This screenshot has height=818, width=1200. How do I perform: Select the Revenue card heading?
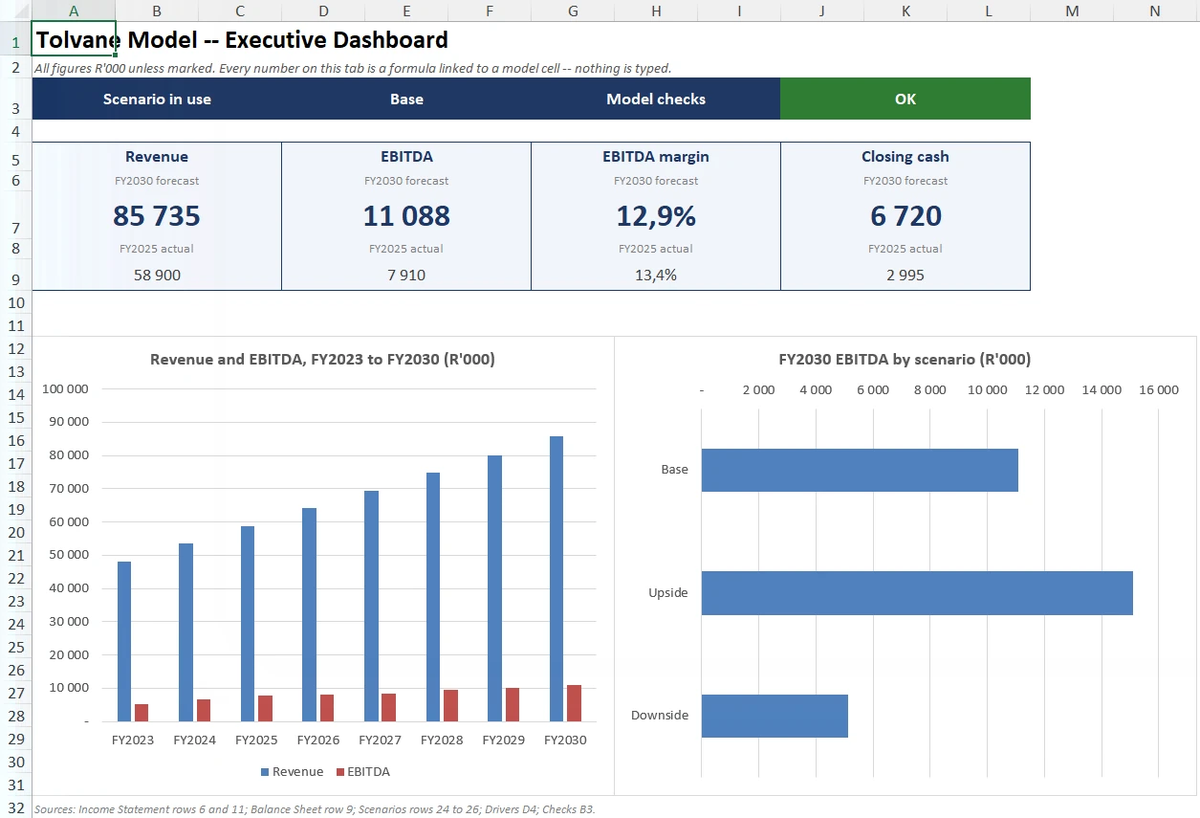click(x=157, y=156)
